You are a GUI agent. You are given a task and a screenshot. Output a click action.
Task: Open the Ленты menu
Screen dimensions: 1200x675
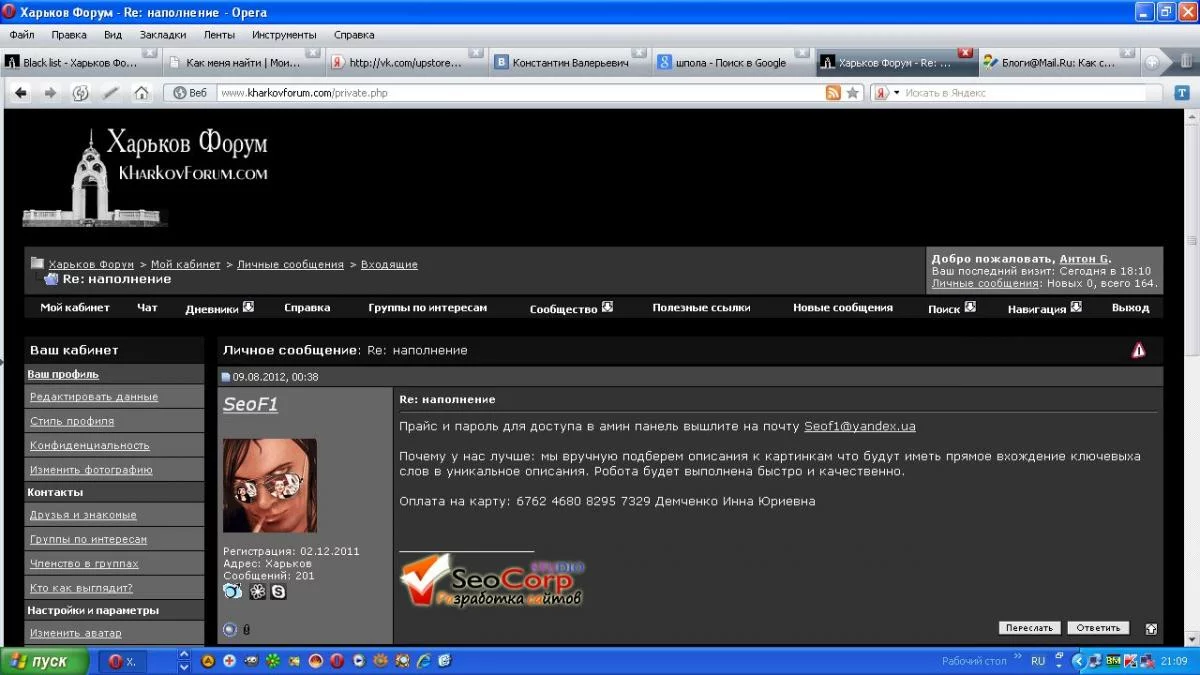click(219, 34)
